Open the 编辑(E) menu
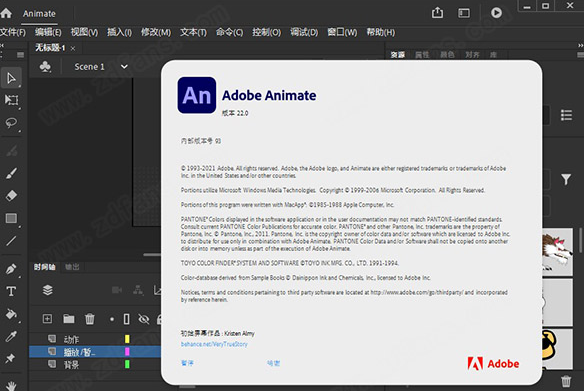584x391 pixels. pos(48,32)
